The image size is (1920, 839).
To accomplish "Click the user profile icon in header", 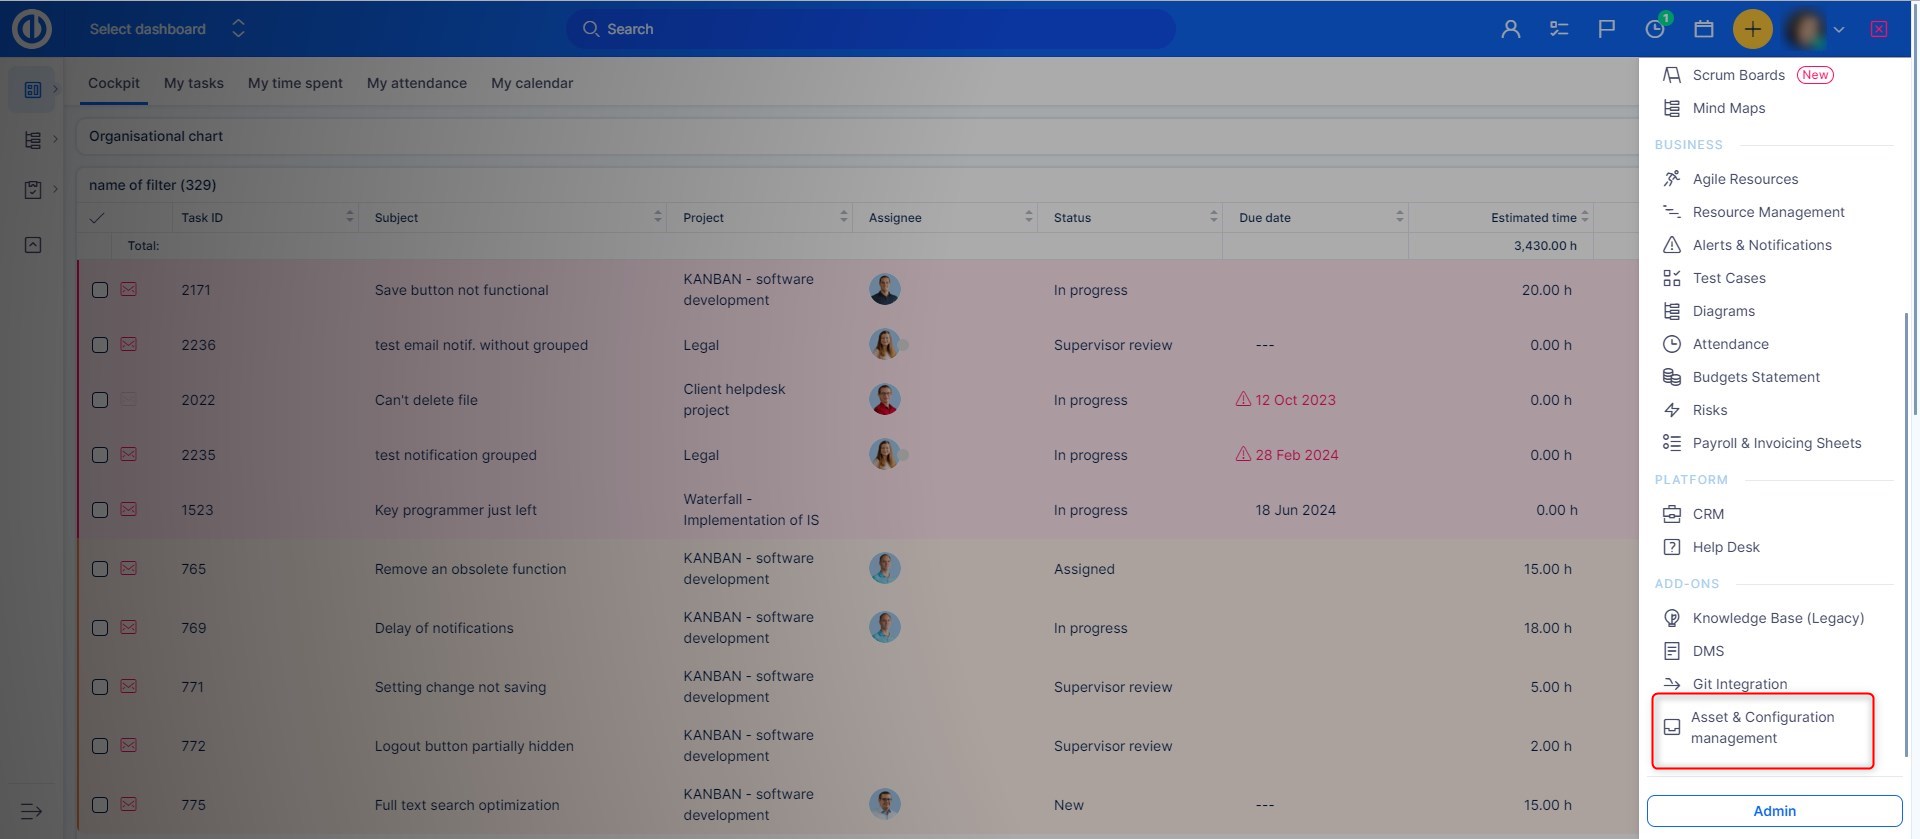I will (1511, 29).
